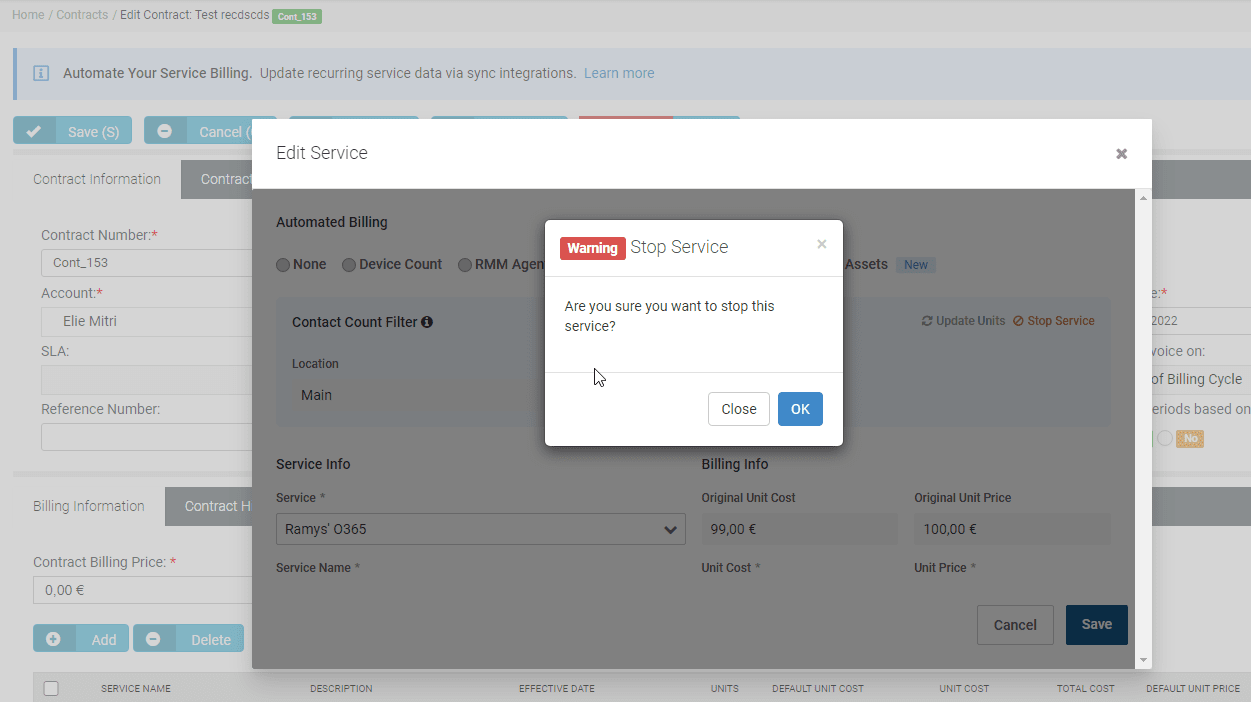Click the Edit Service dialog close icon
Viewport: 1251px width, 702px height.
(x=1121, y=154)
